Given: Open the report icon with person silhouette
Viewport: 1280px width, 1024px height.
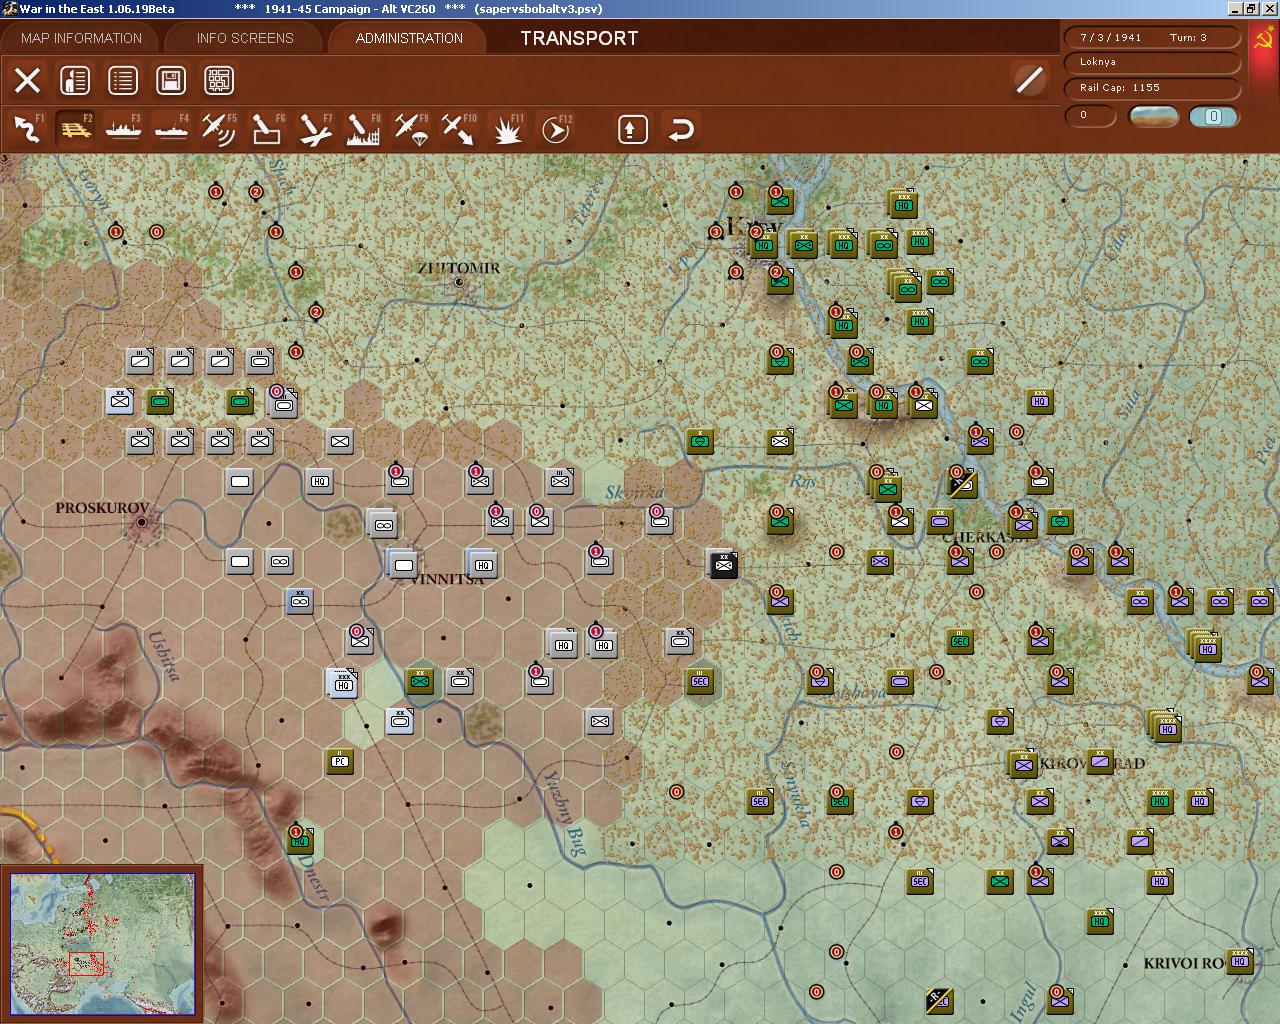Looking at the screenshot, I should tap(75, 80).
